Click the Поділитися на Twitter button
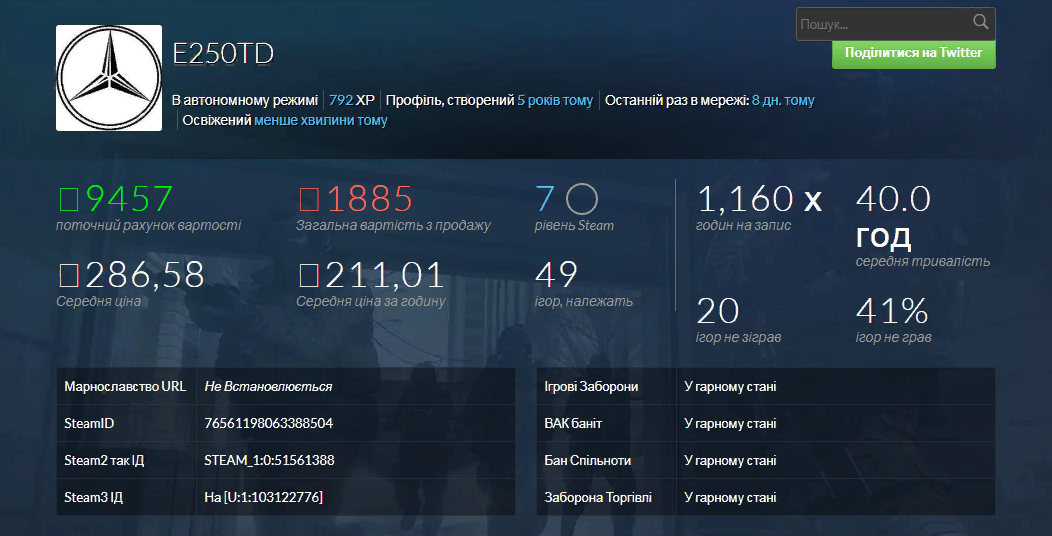 tap(913, 53)
